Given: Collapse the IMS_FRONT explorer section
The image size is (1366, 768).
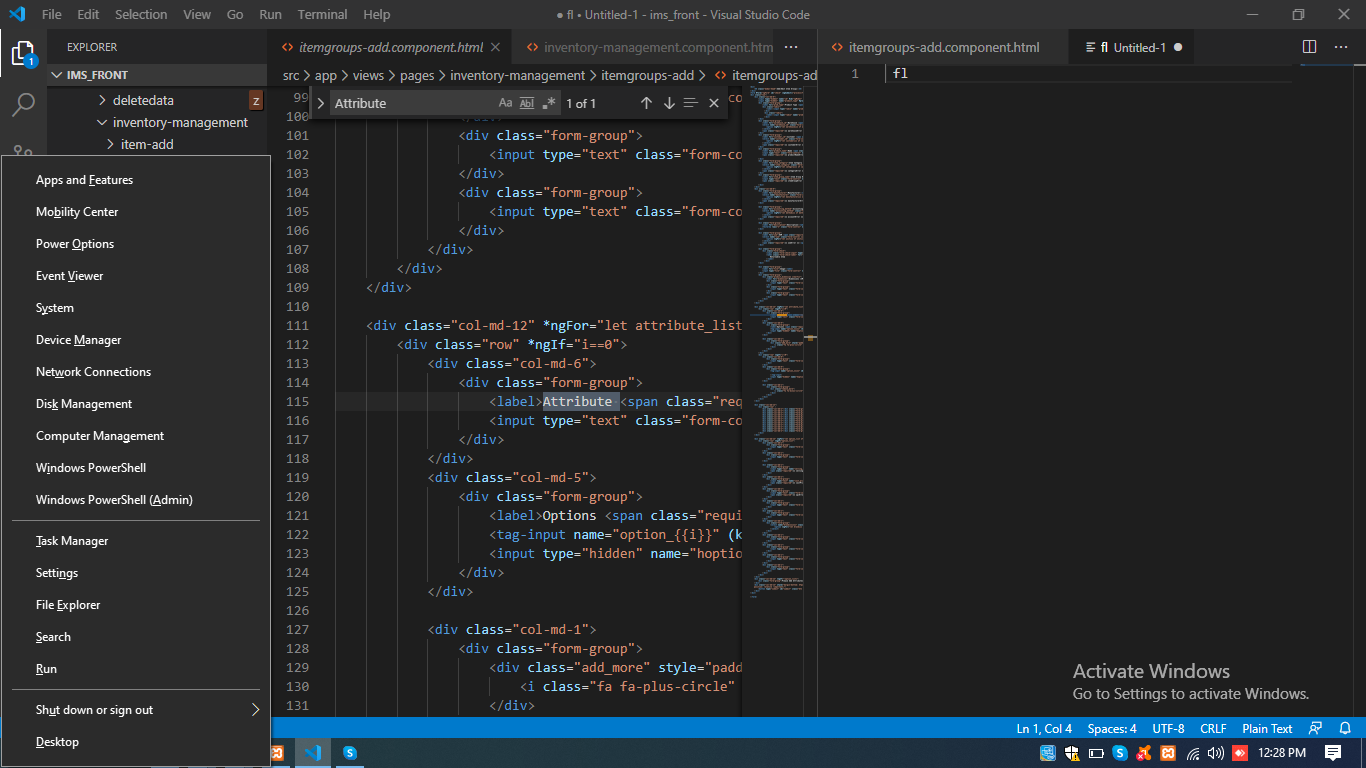Looking at the screenshot, I should [158, 75].
